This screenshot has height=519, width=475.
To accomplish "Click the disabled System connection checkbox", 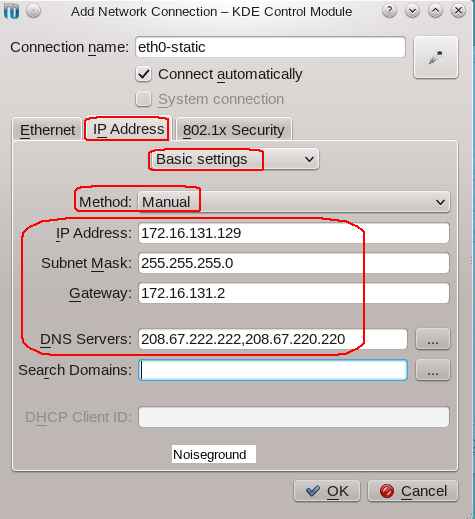I will [144, 99].
